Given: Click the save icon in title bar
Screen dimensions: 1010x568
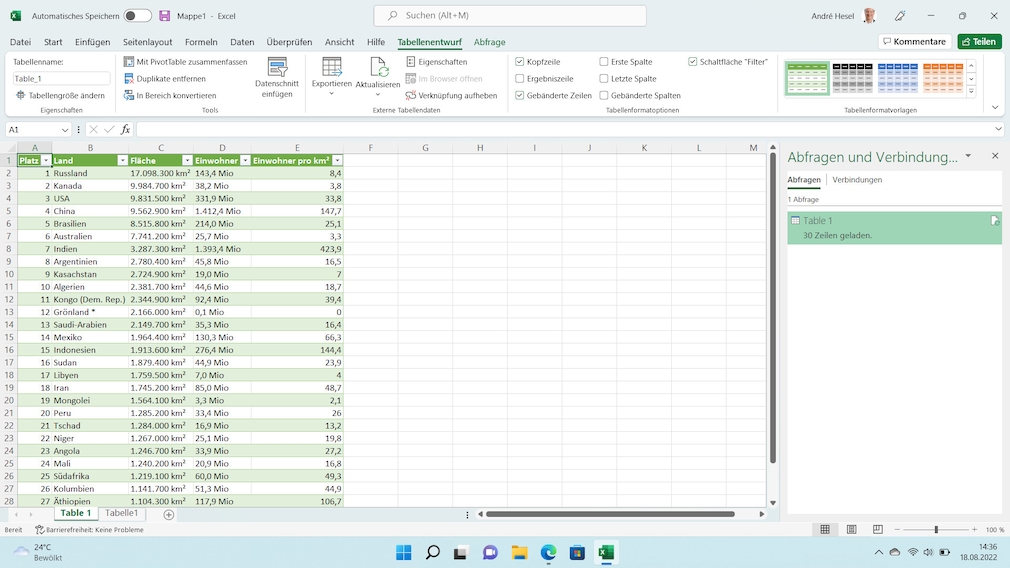Looking at the screenshot, I should 164,16.
